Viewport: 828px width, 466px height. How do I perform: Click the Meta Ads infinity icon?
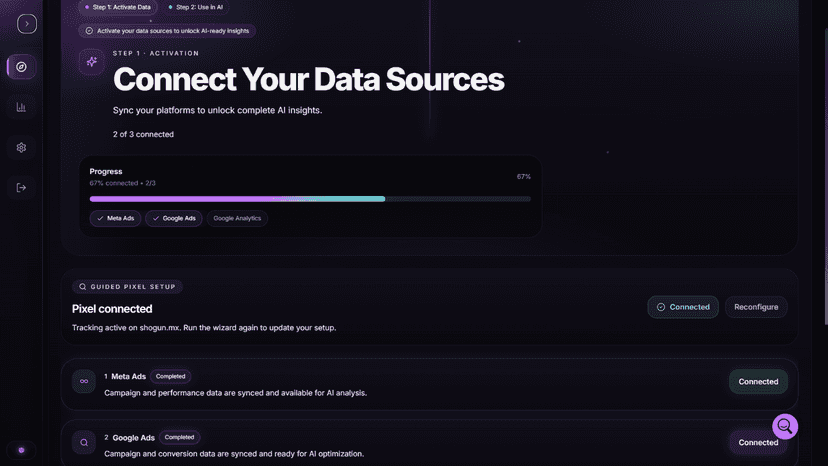(x=84, y=381)
